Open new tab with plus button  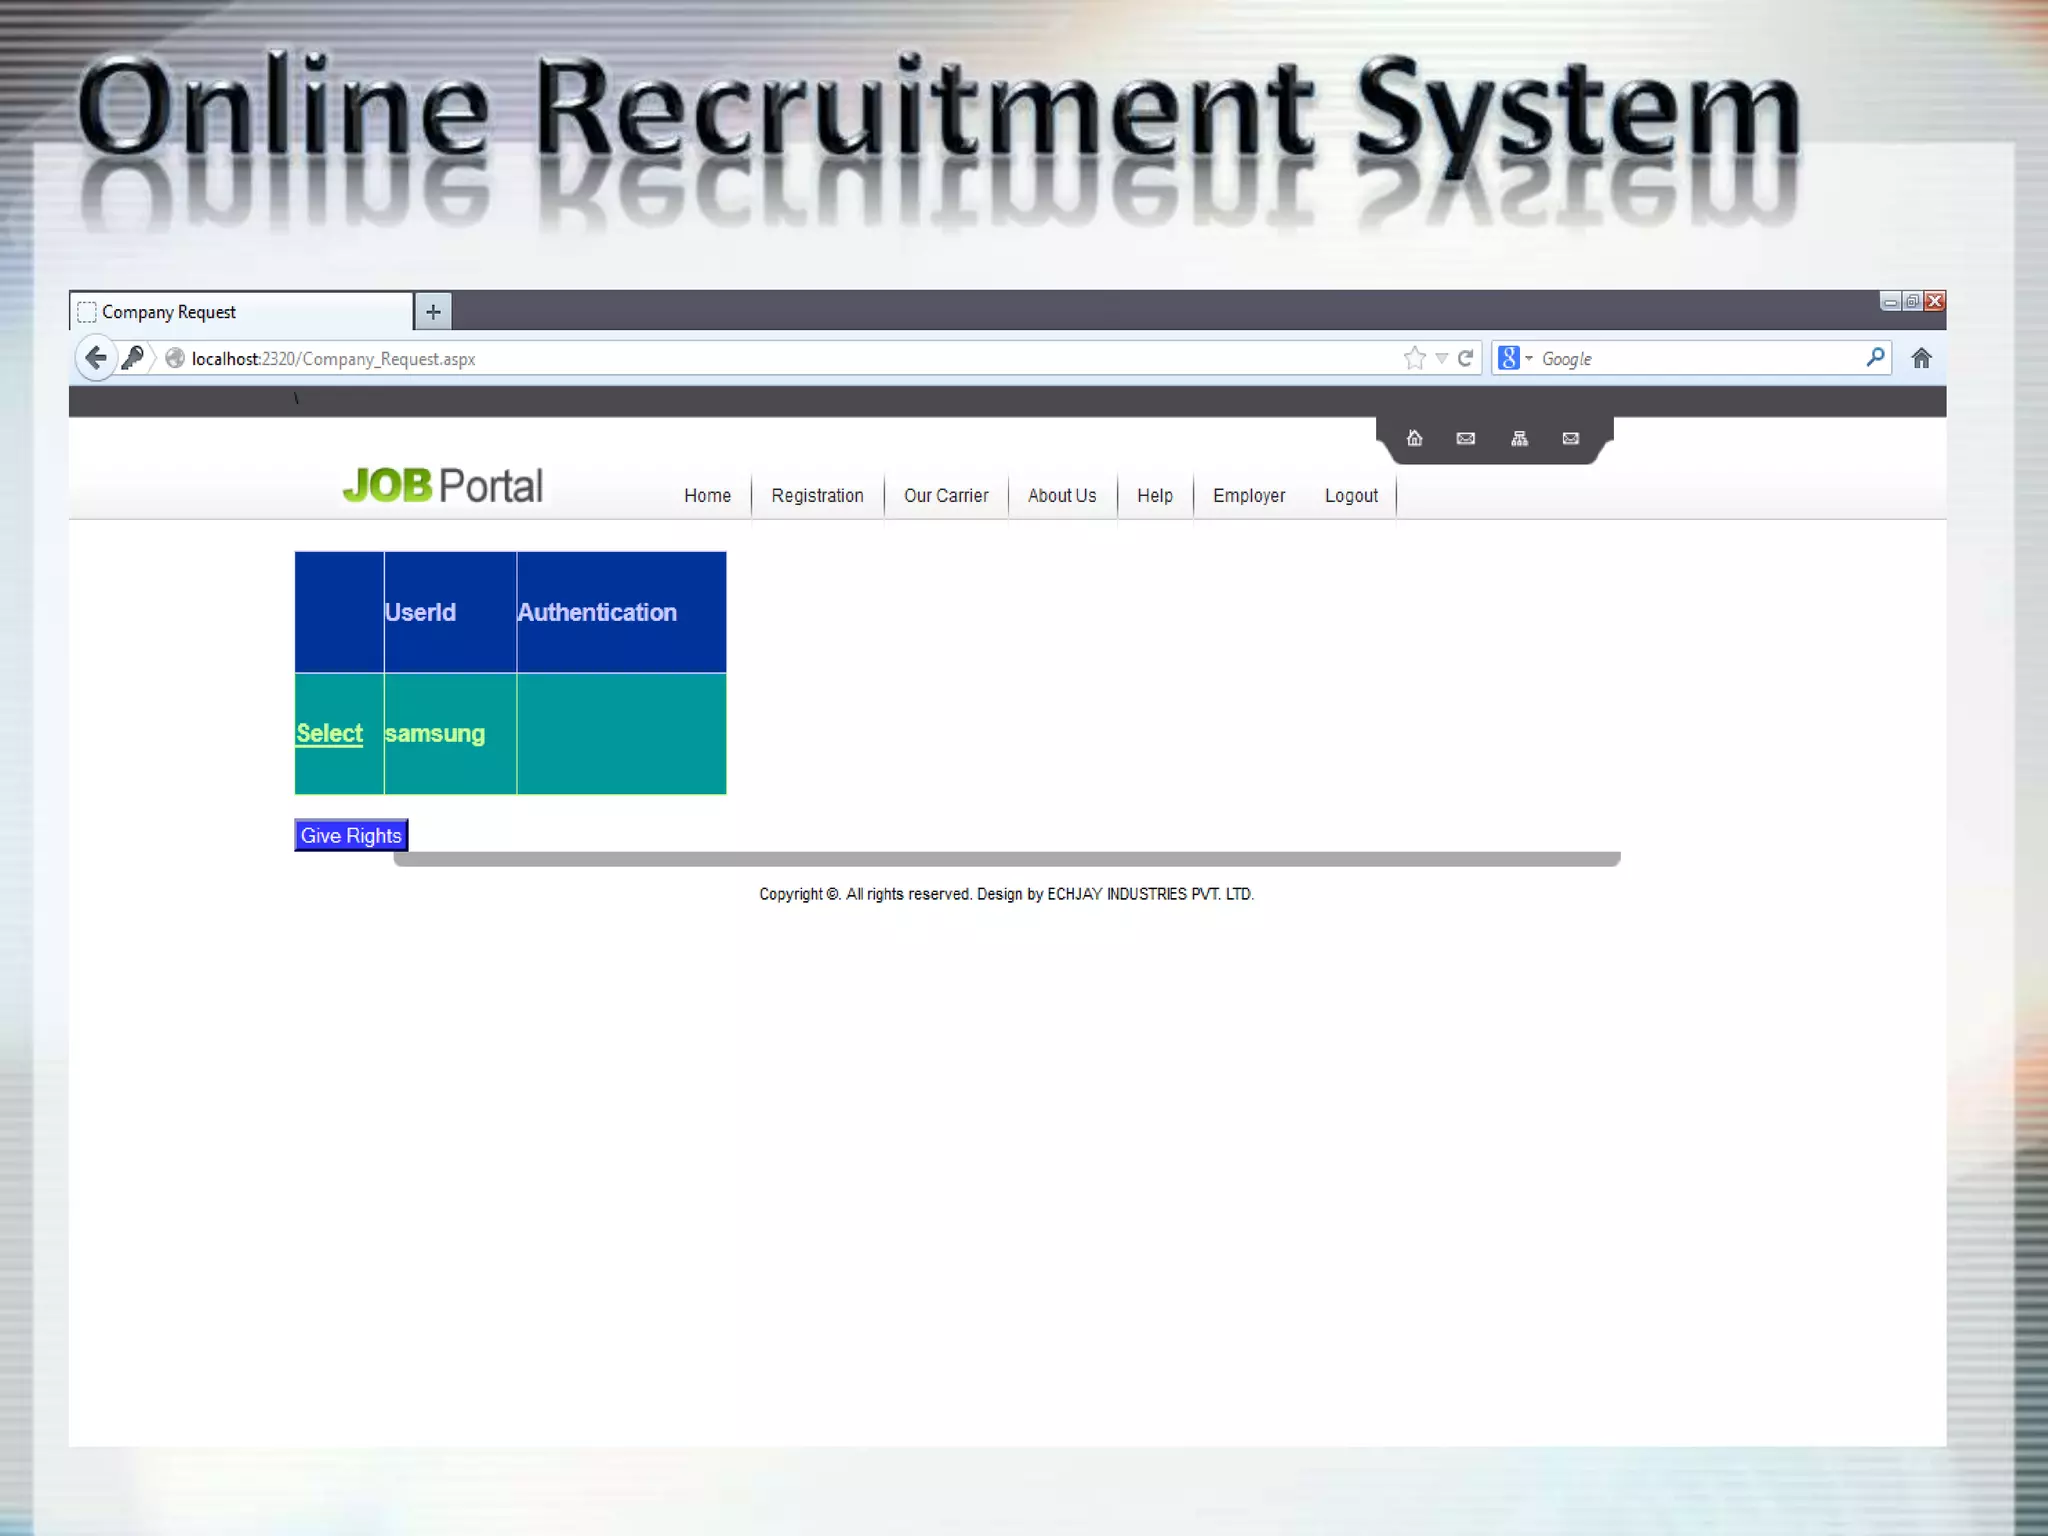coord(433,312)
